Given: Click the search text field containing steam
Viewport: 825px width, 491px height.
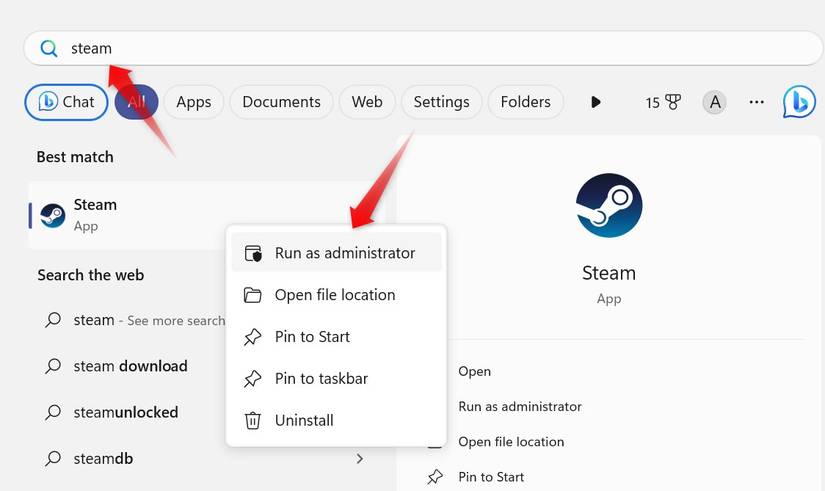Looking at the screenshot, I should click(x=422, y=48).
